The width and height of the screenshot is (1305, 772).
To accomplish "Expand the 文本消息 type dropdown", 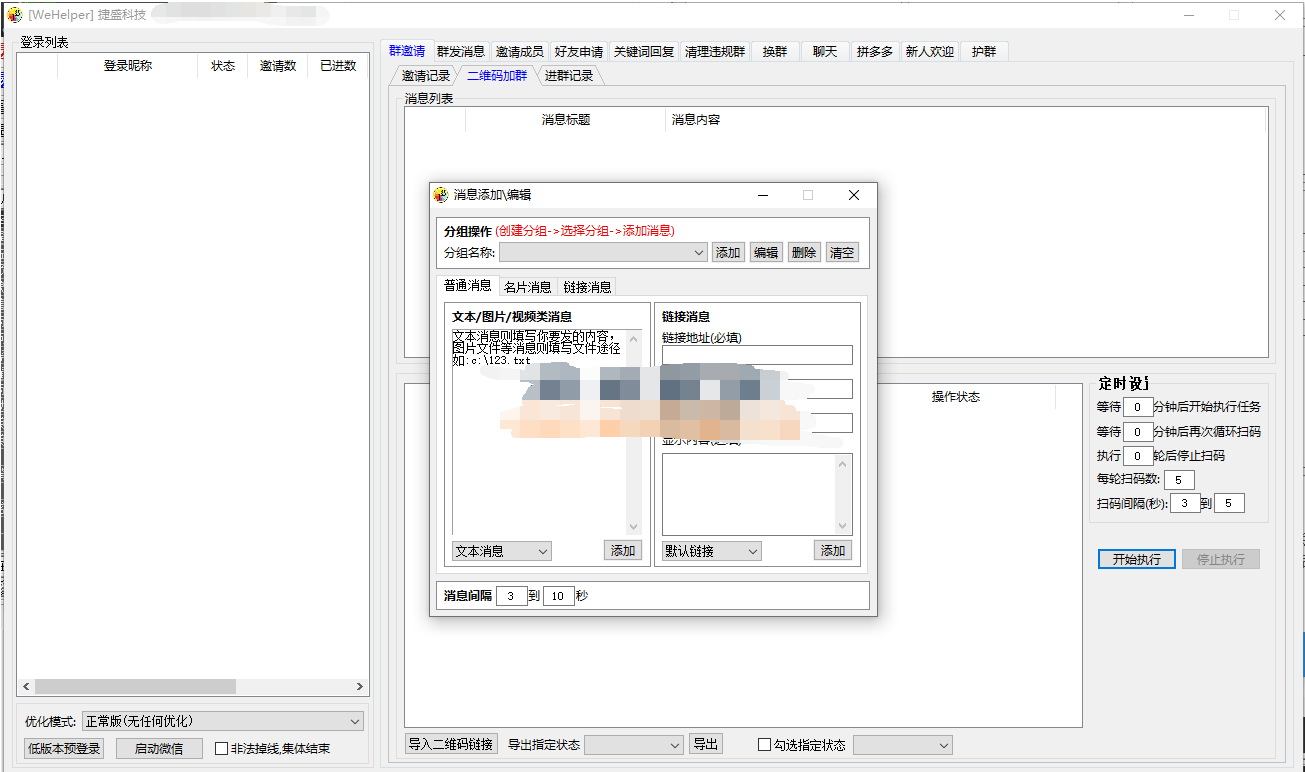I will coord(543,551).
